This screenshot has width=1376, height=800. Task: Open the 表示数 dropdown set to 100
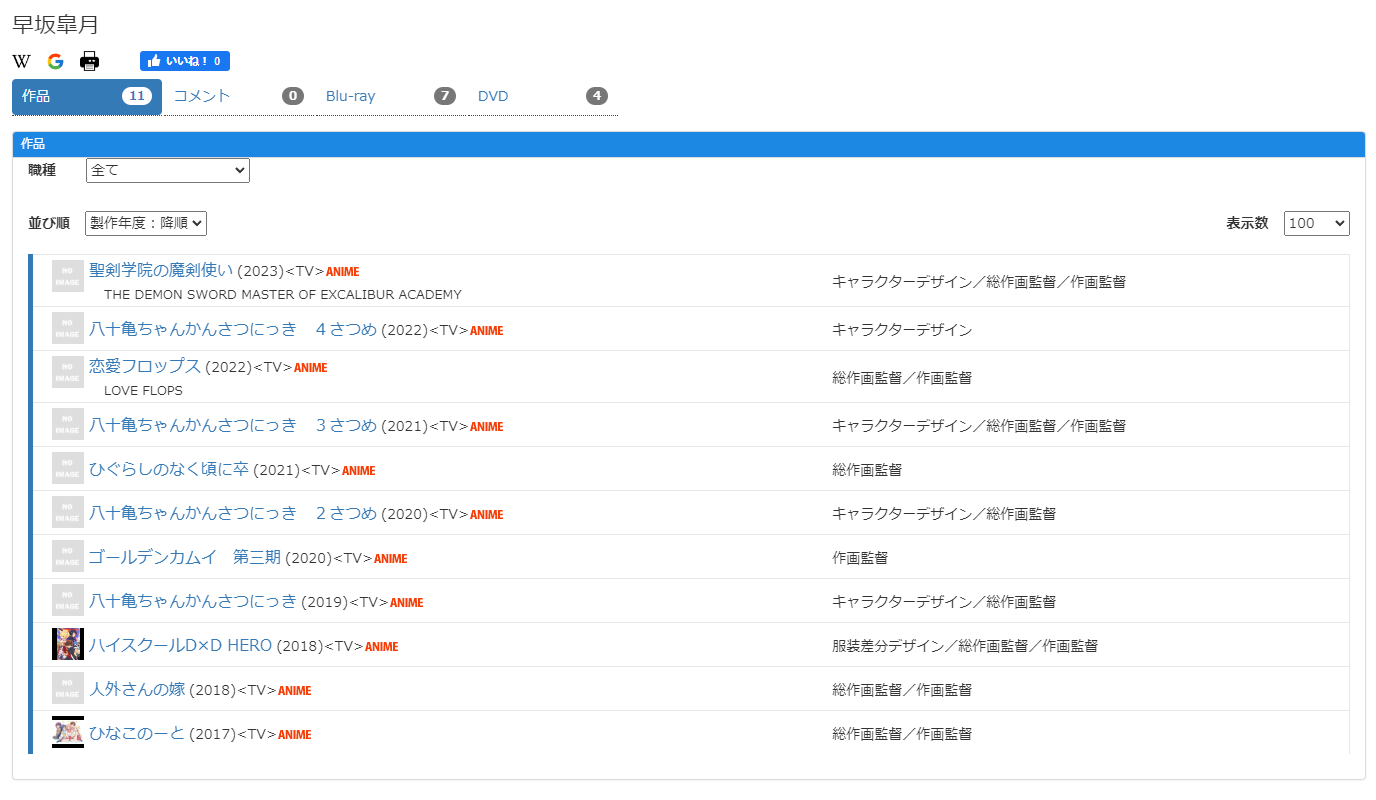(1316, 223)
